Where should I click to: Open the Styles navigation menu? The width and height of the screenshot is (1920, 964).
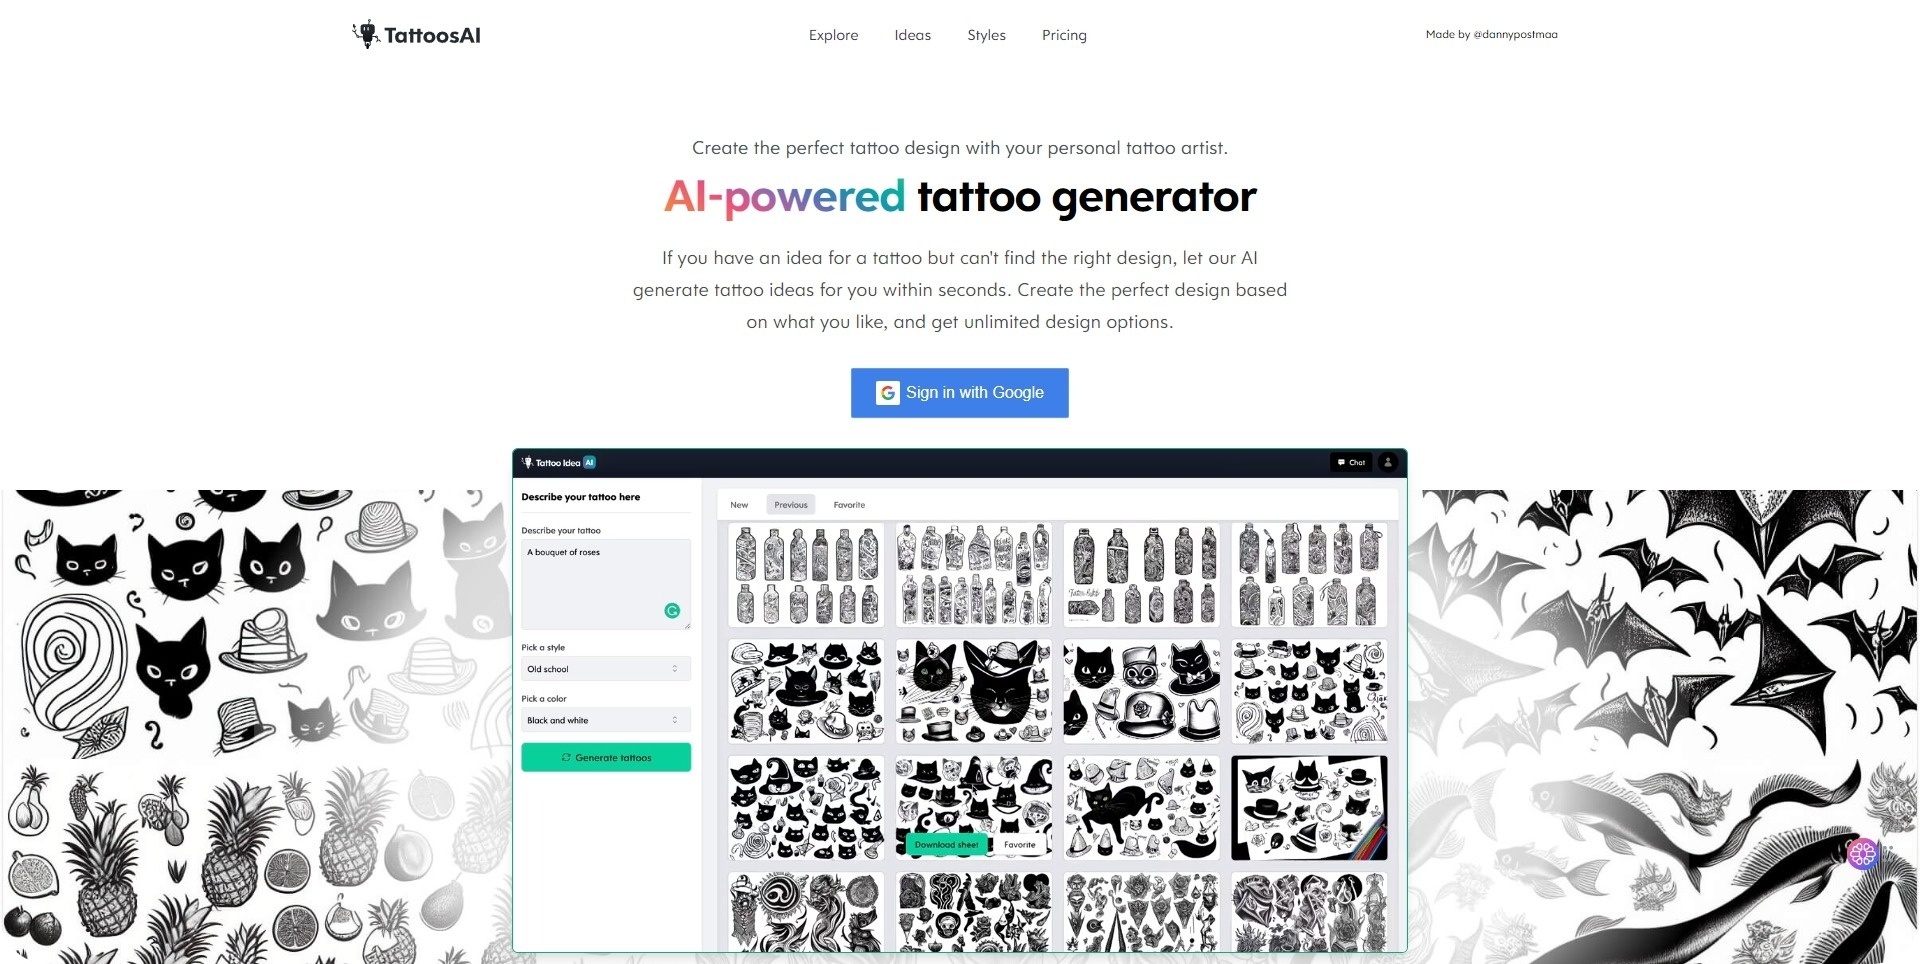(x=986, y=35)
